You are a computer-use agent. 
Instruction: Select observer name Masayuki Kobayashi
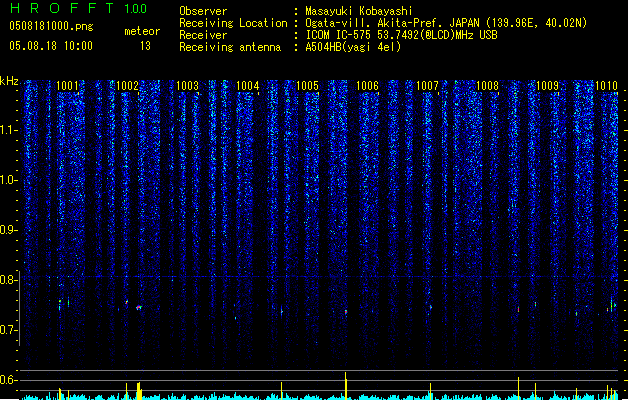pos(359,11)
